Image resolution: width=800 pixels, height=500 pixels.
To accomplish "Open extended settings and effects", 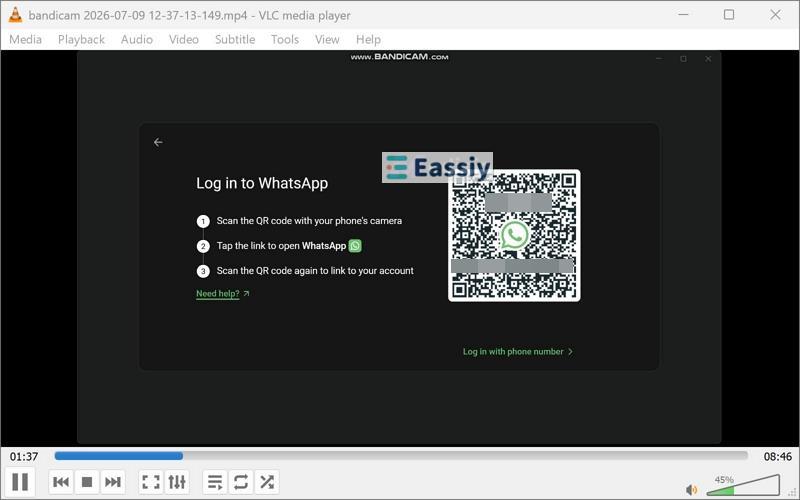I will pyautogui.click(x=177, y=482).
